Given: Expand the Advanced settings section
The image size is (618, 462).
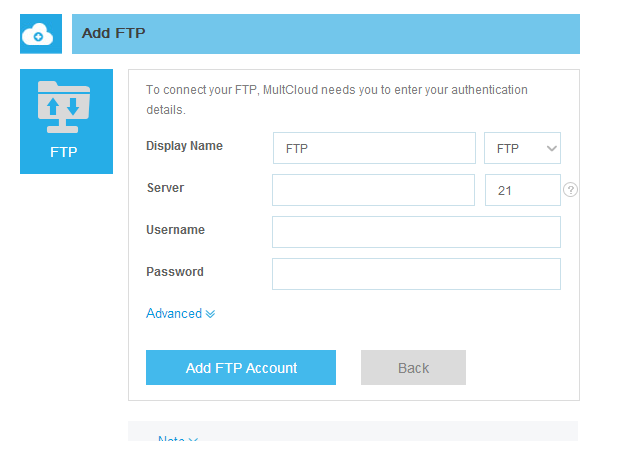Looking at the screenshot, I should [180, 313].
